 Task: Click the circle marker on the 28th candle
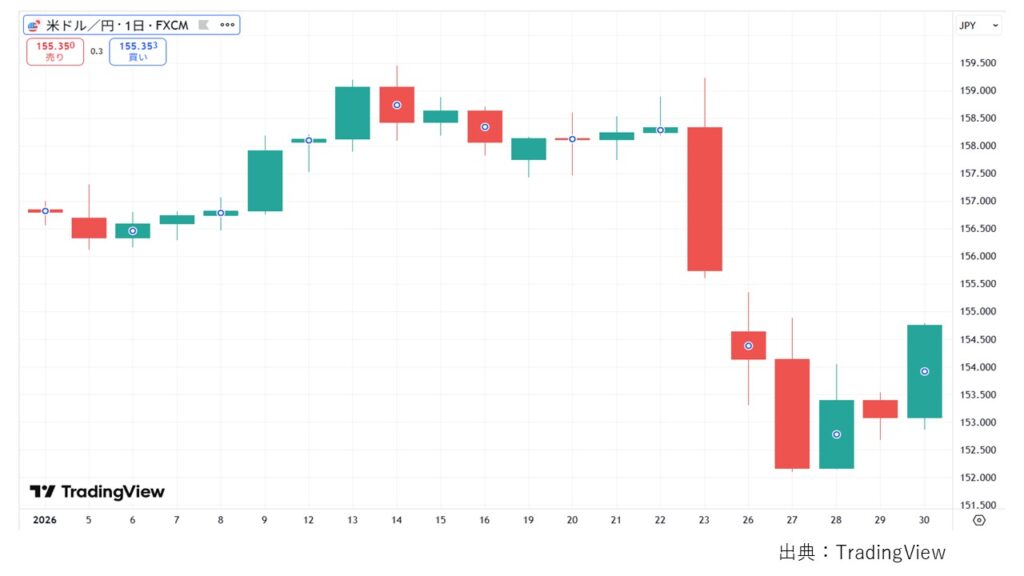coord(837,434)
